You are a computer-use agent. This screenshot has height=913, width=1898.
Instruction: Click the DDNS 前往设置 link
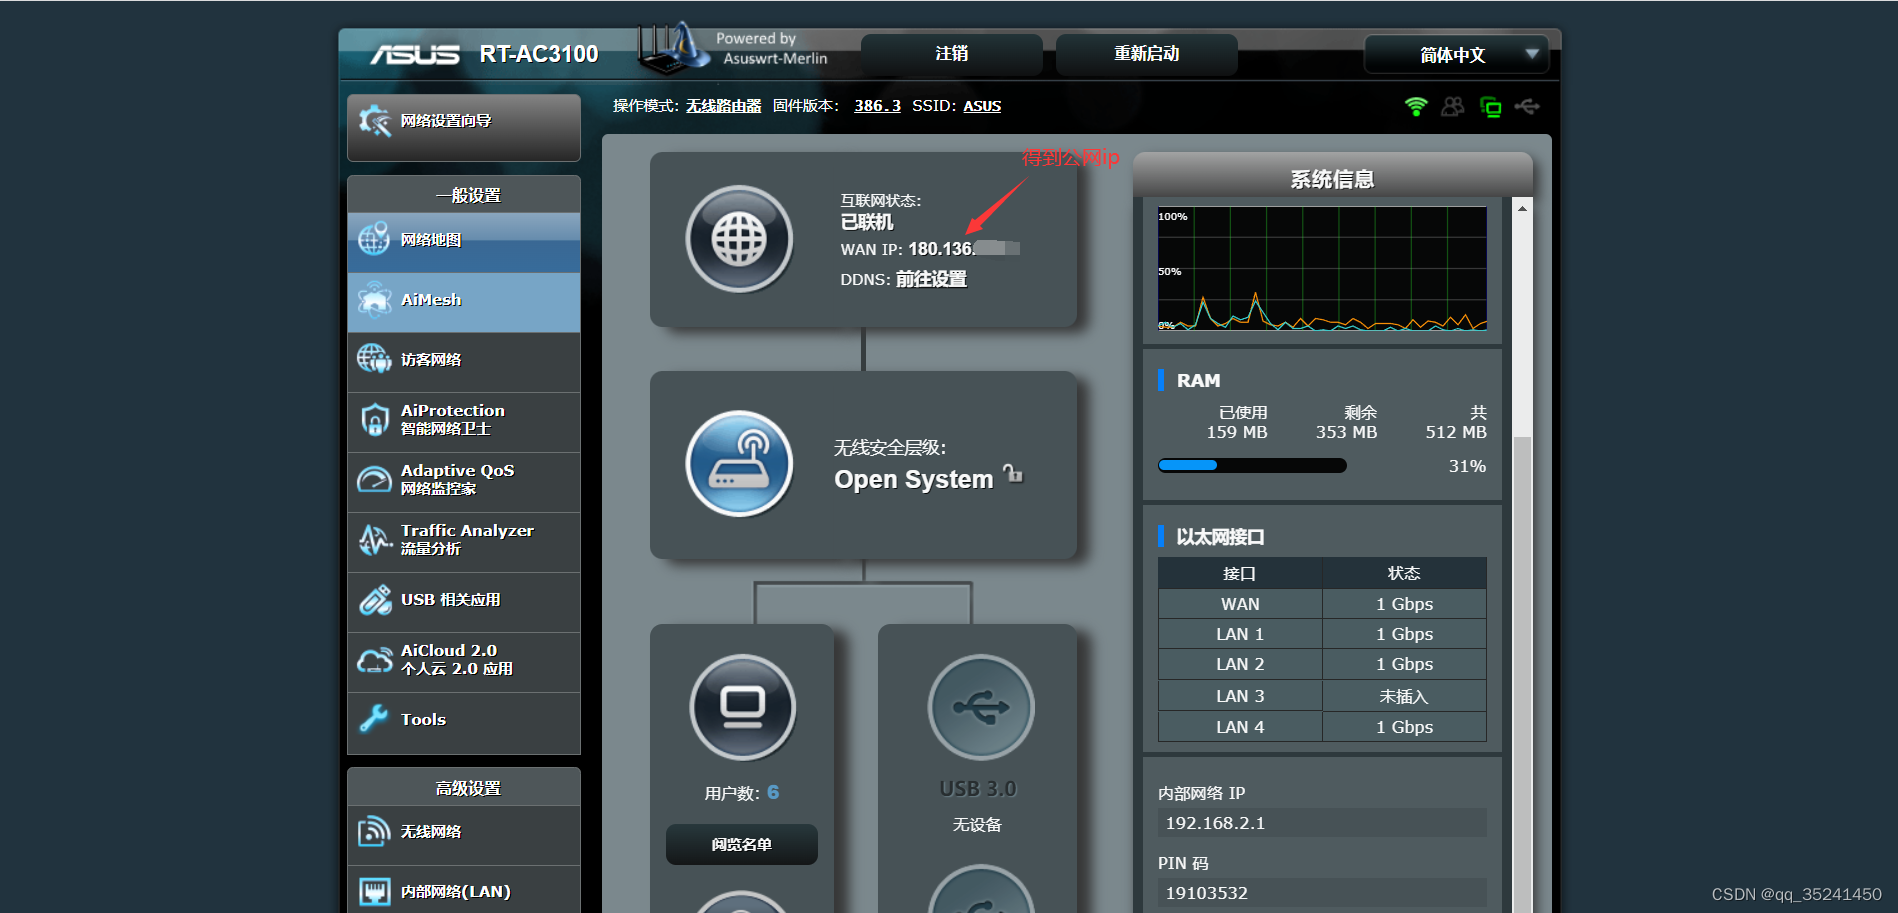click(931, 279)
